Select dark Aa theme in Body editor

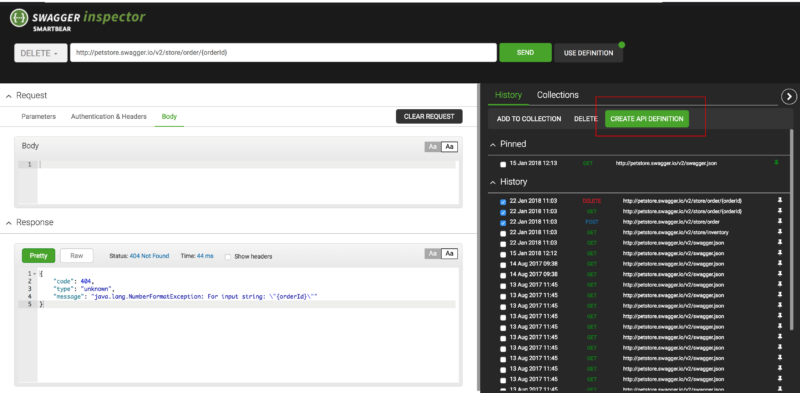point(433,147)
